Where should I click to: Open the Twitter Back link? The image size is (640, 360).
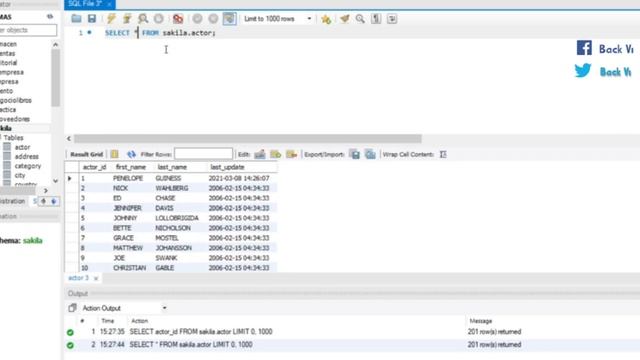tap(603, 71)
